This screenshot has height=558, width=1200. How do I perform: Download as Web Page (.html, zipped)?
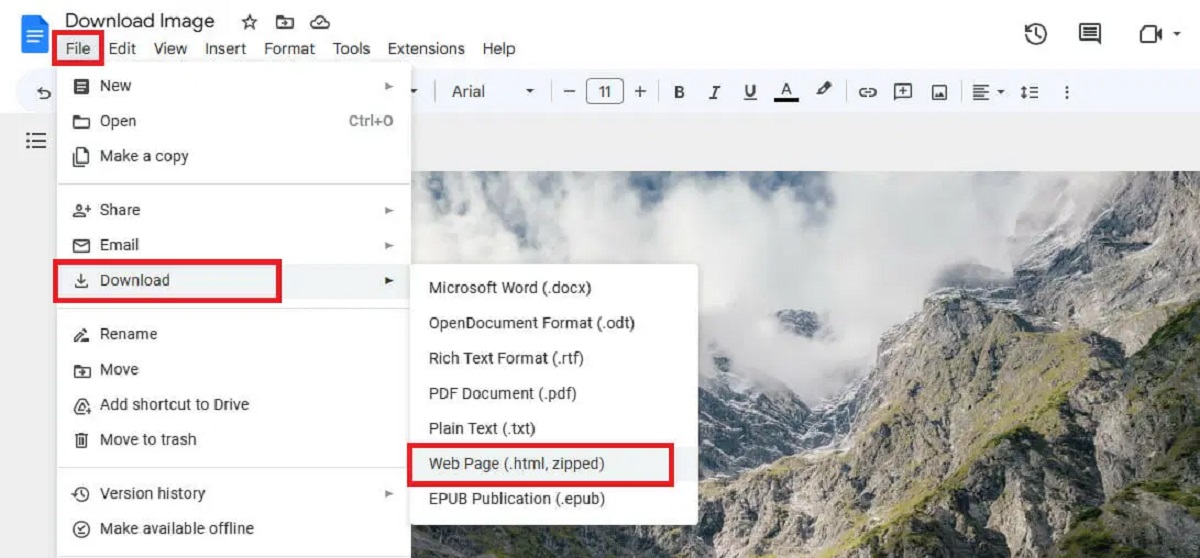553,464
